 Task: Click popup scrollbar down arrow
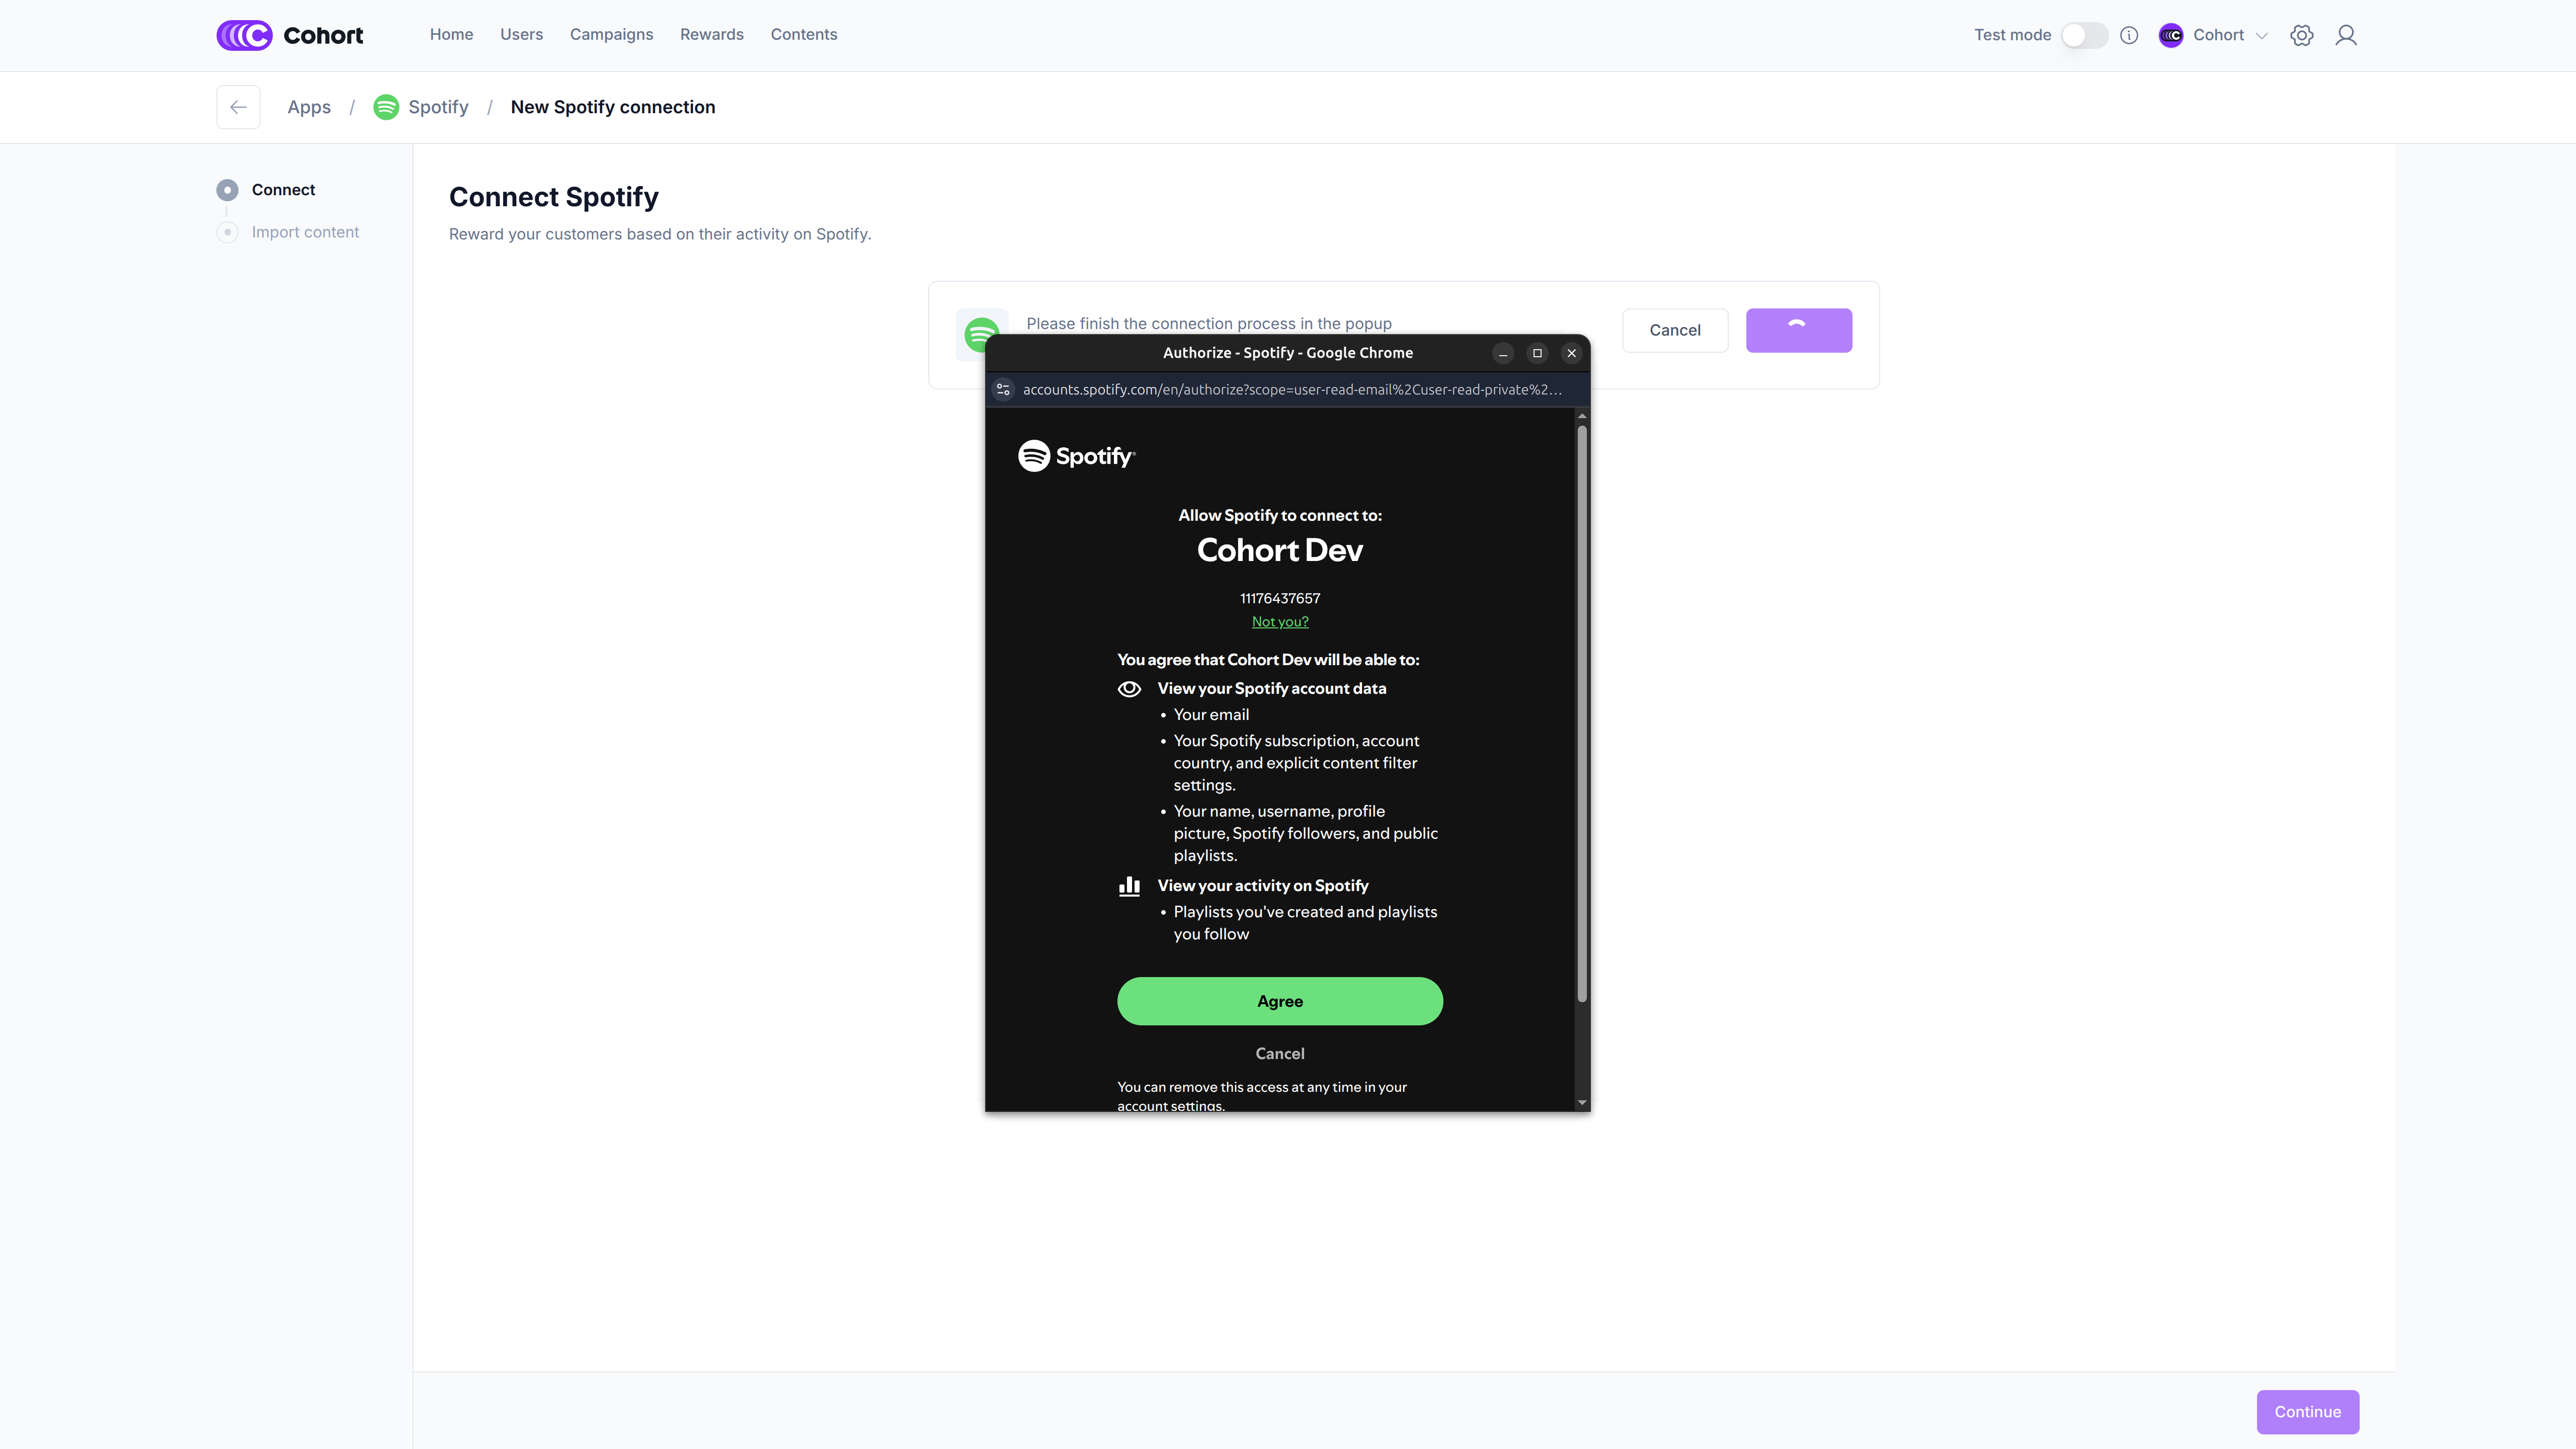coord(1582,1102)
